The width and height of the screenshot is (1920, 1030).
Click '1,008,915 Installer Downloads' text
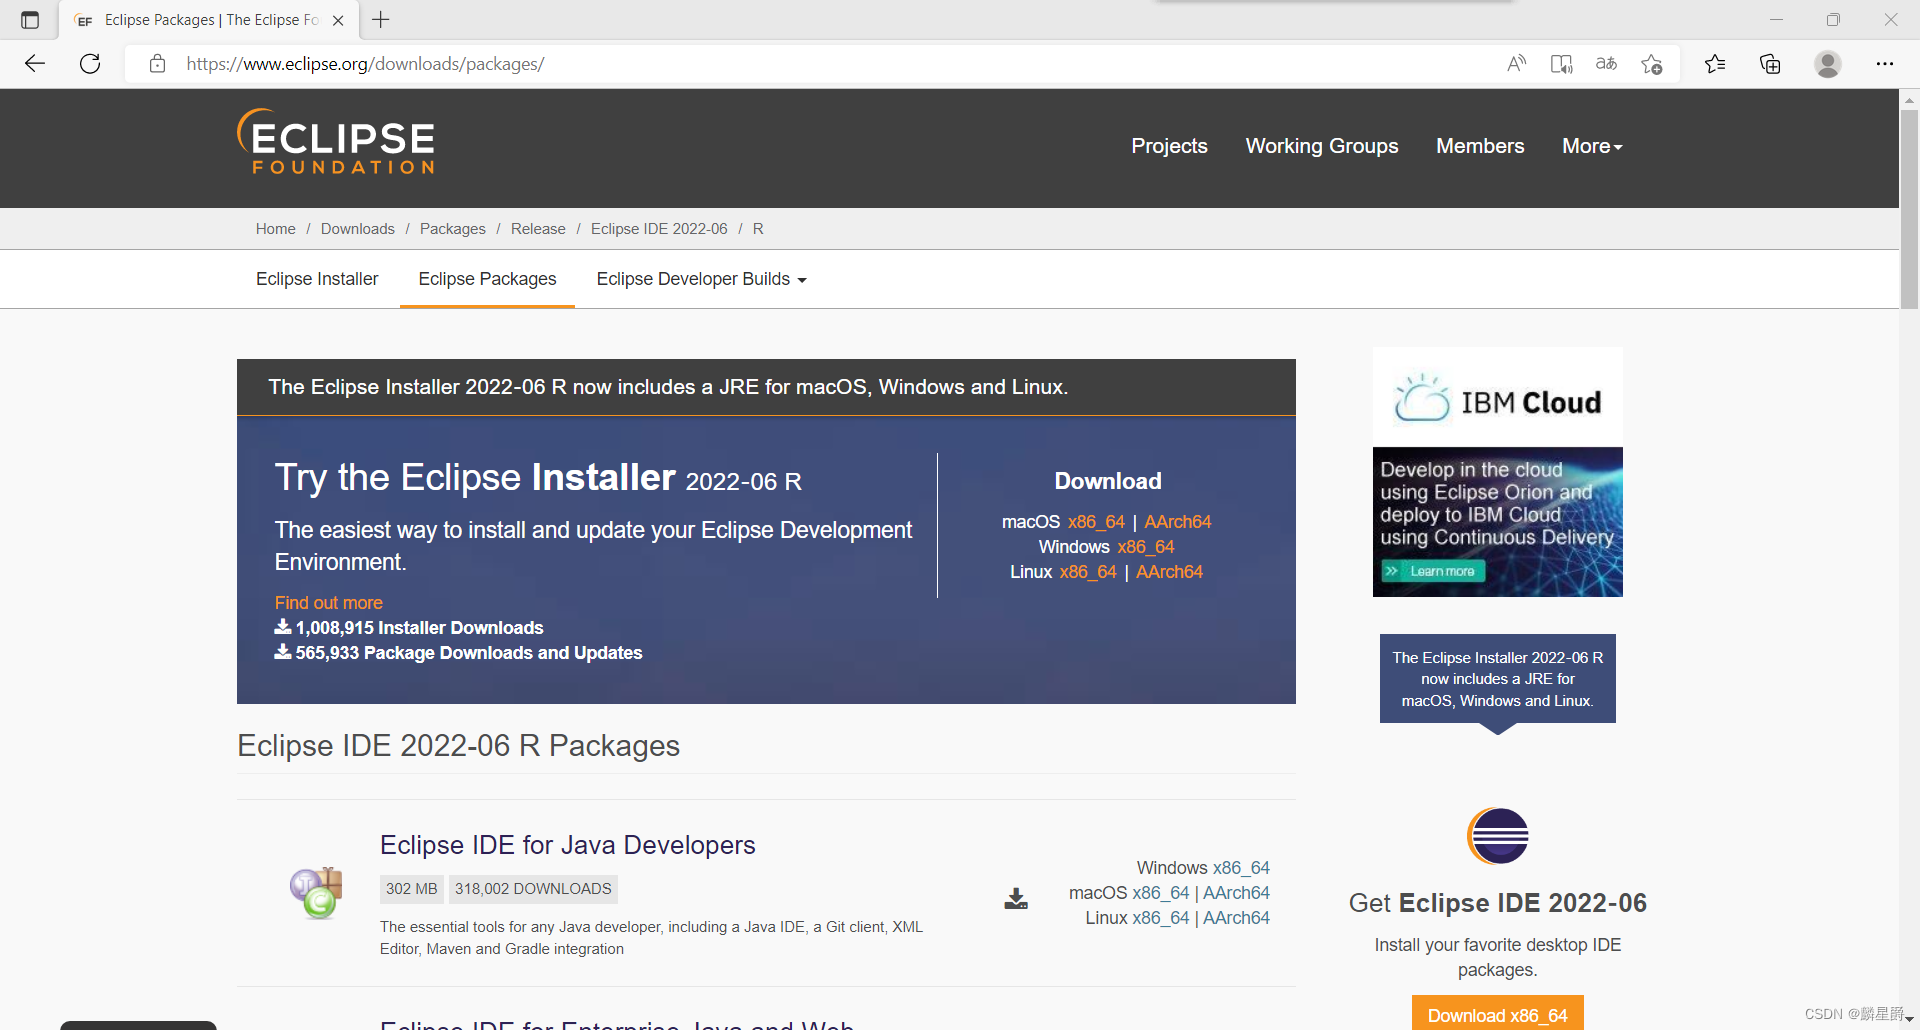tap(419, 628)
